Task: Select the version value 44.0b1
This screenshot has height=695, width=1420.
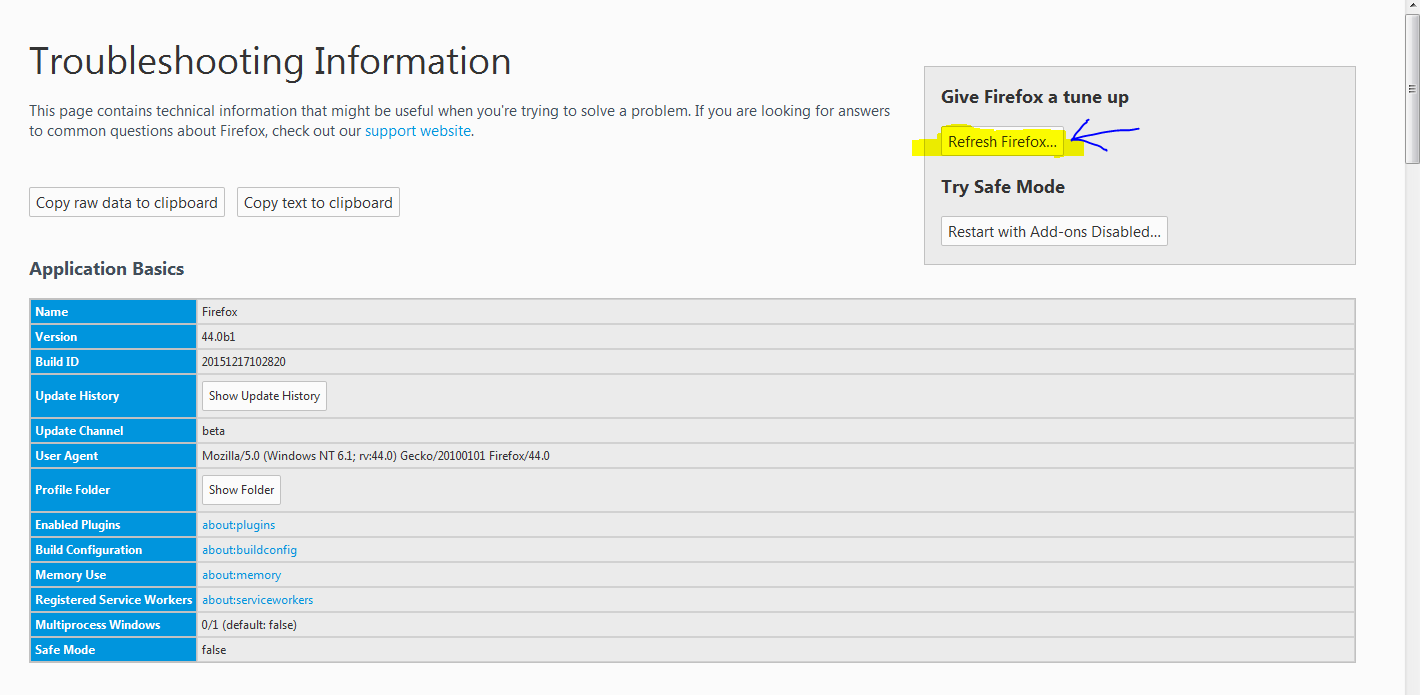Action: click(x=219, y=337)
